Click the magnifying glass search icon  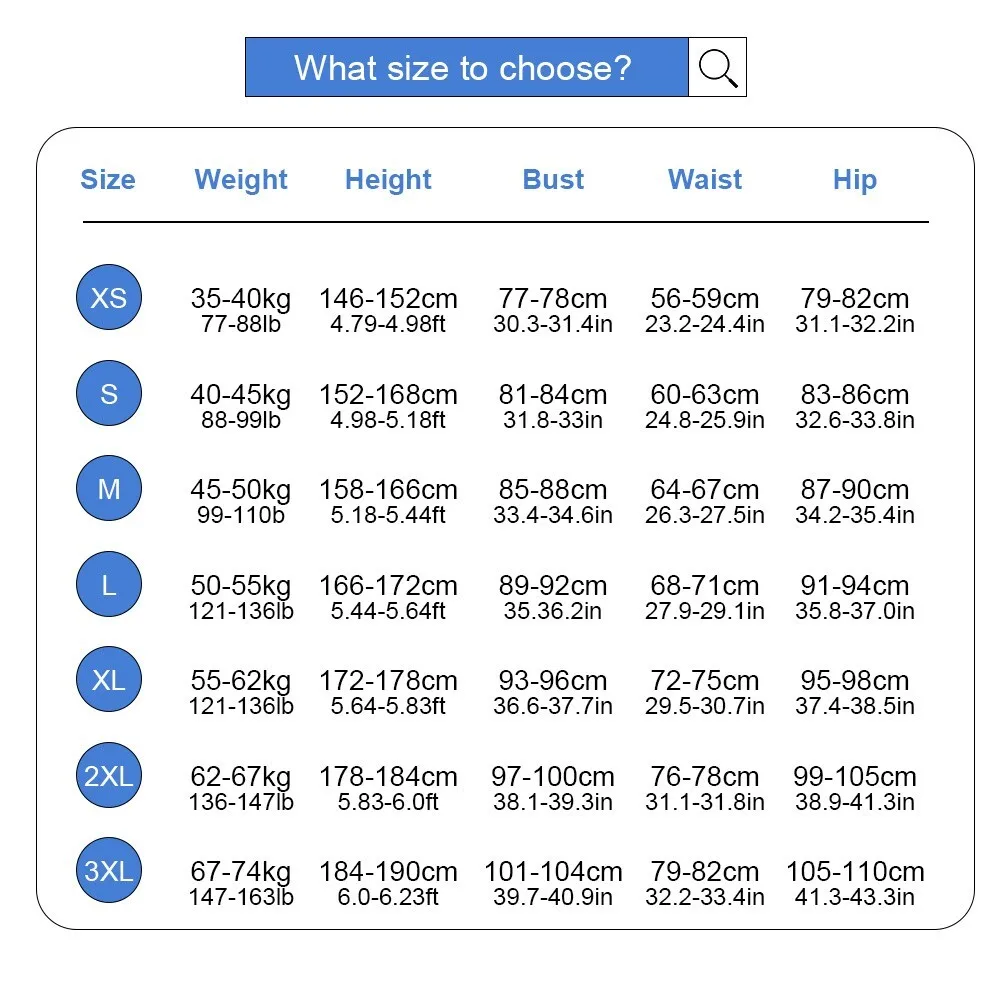(x=717, y=67)
